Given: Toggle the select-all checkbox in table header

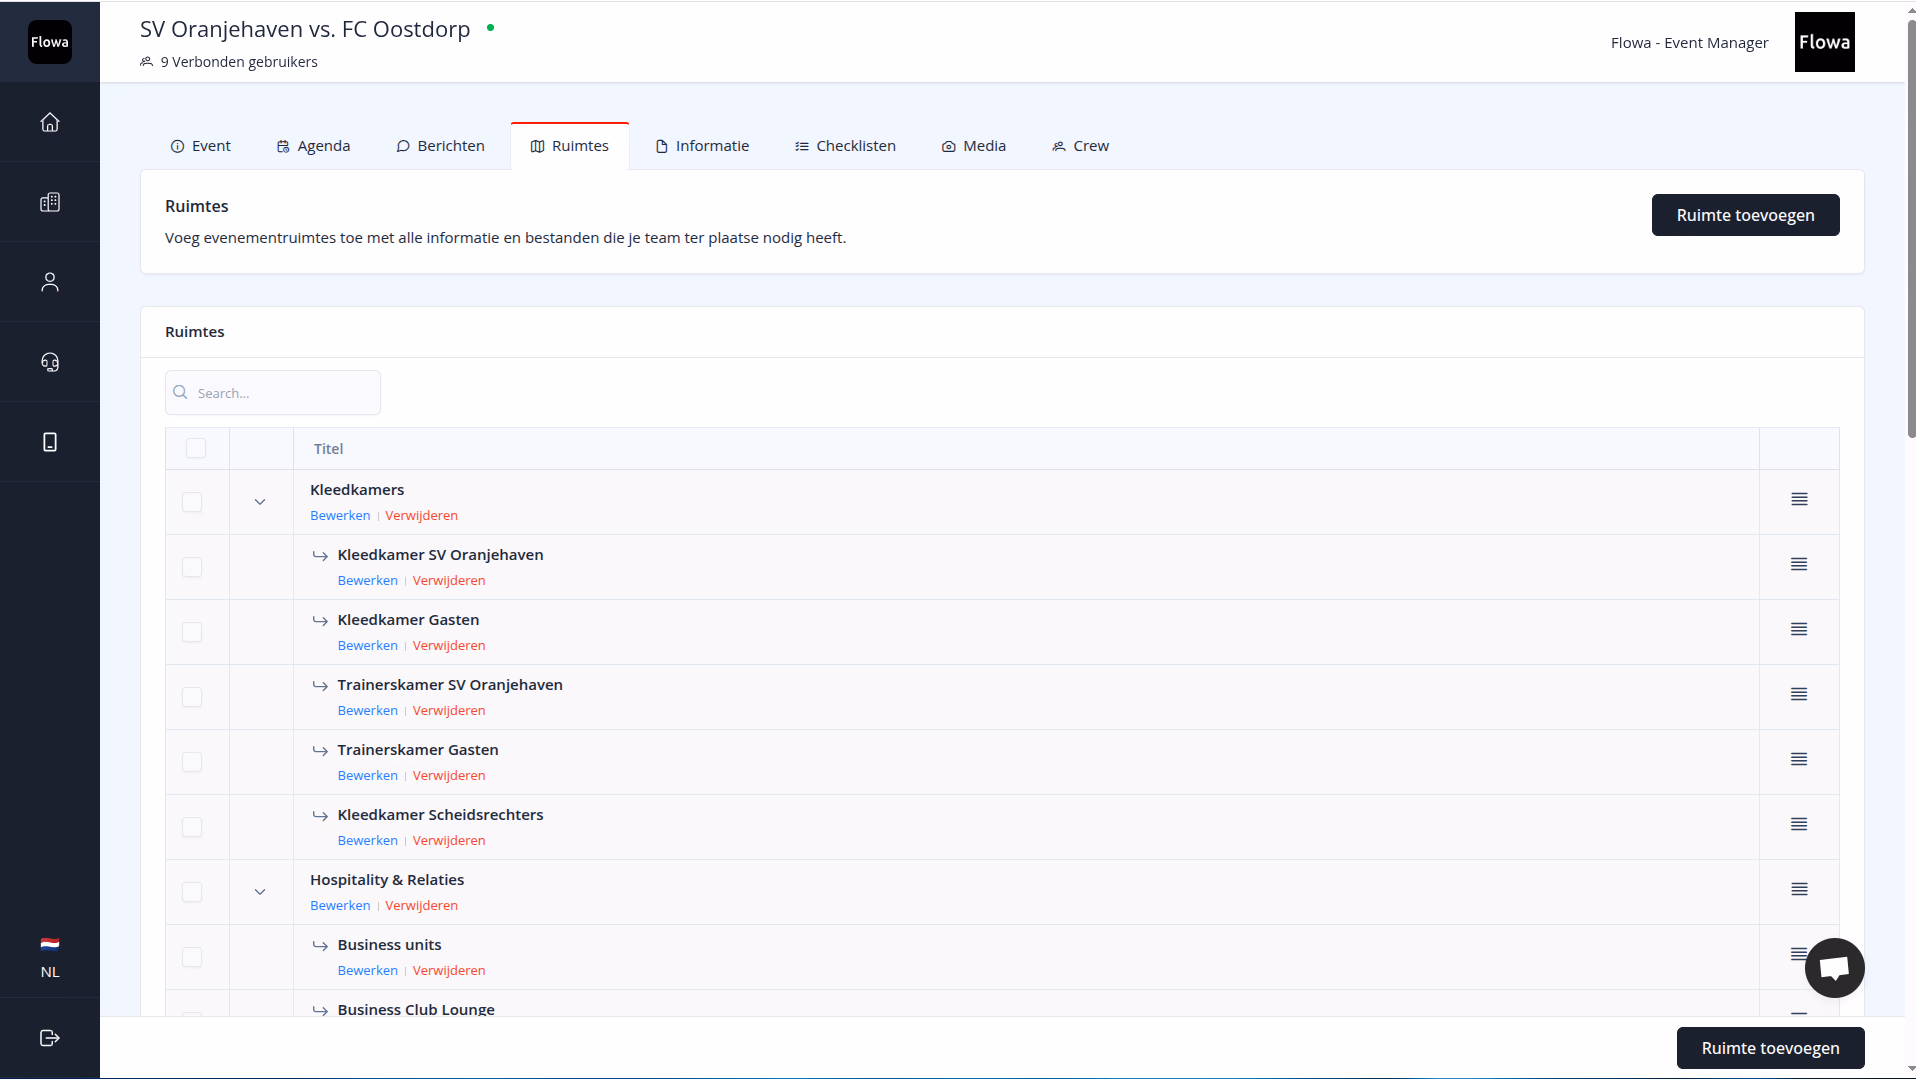Looking at the screenshot, I should [196, 448].
